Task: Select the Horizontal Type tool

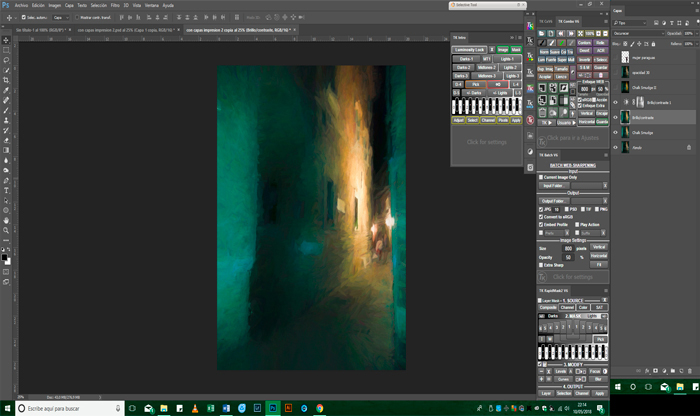Action: click(x=6, y=189)
